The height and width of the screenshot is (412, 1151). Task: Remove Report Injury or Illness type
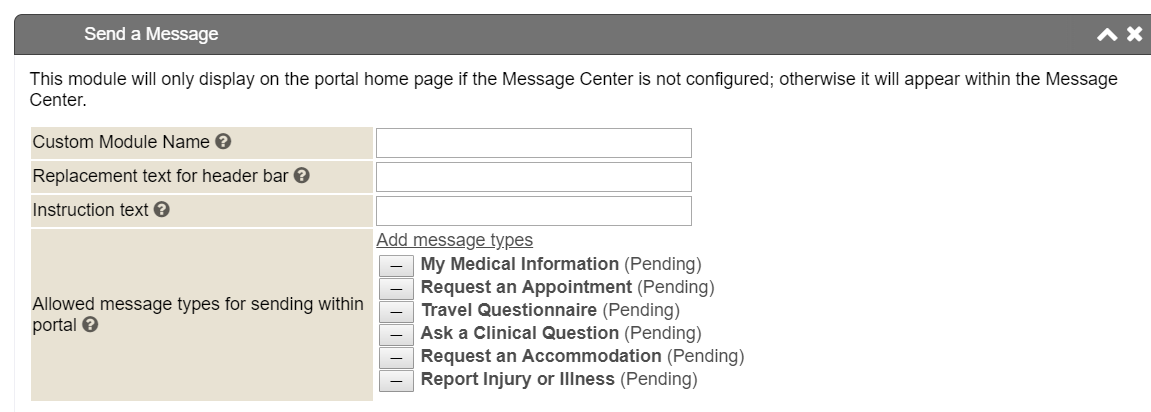click(396, 380)
